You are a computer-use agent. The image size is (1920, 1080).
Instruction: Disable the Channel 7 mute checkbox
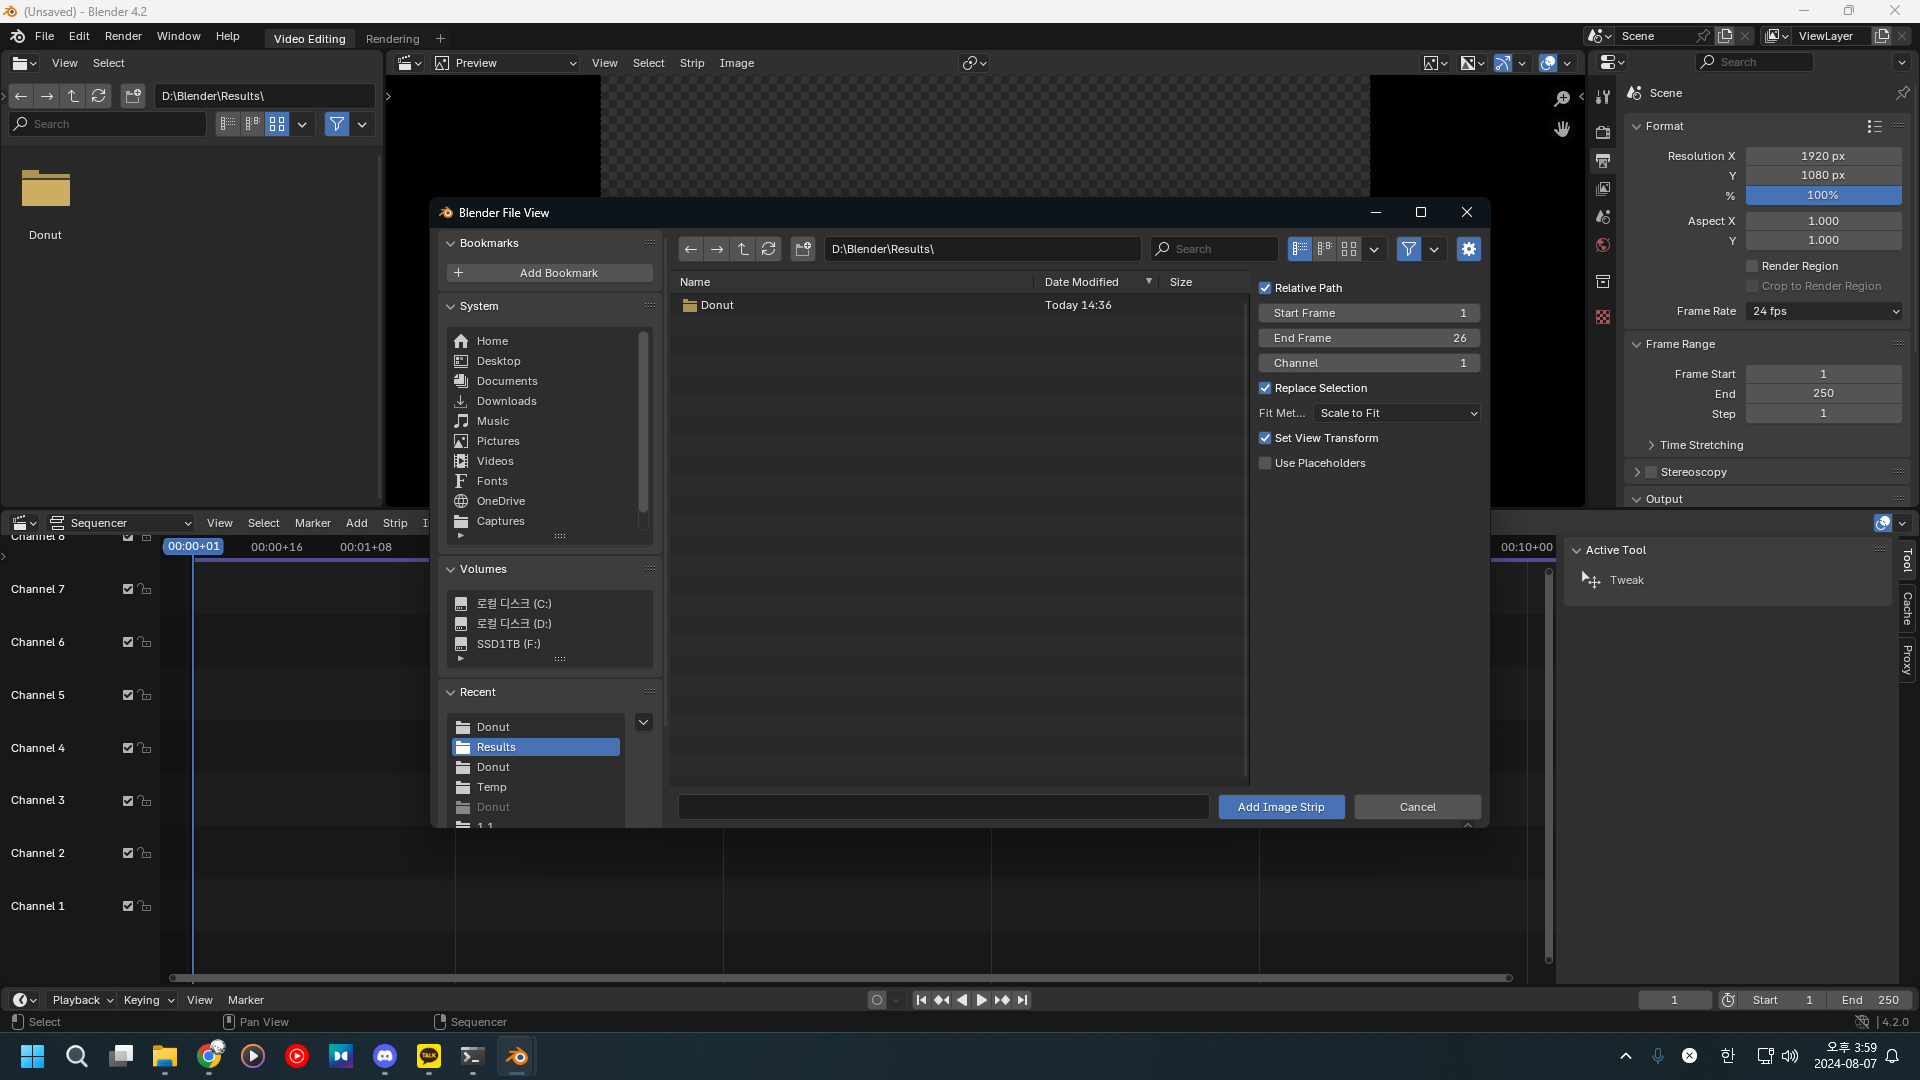(128, 589)
